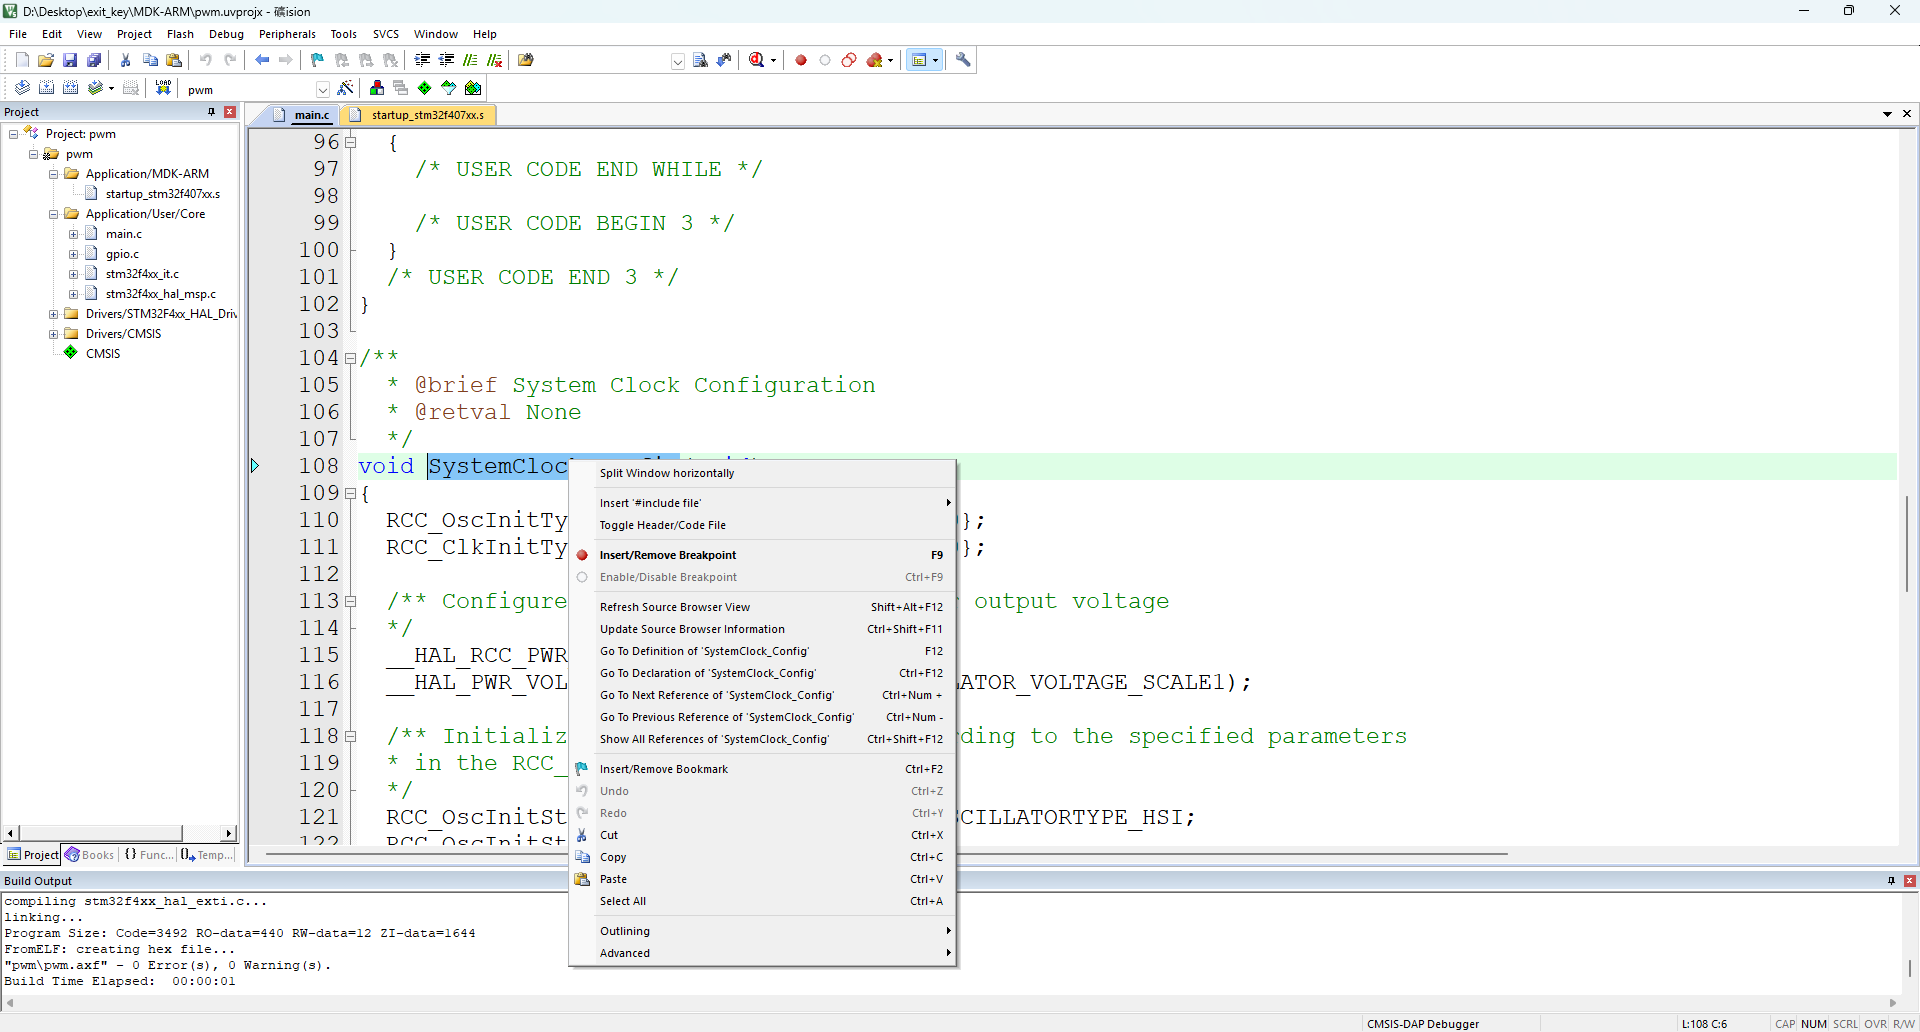Expand Drivers/STM32F4xx_HAL_Driver folder

[x=54, y=314]
